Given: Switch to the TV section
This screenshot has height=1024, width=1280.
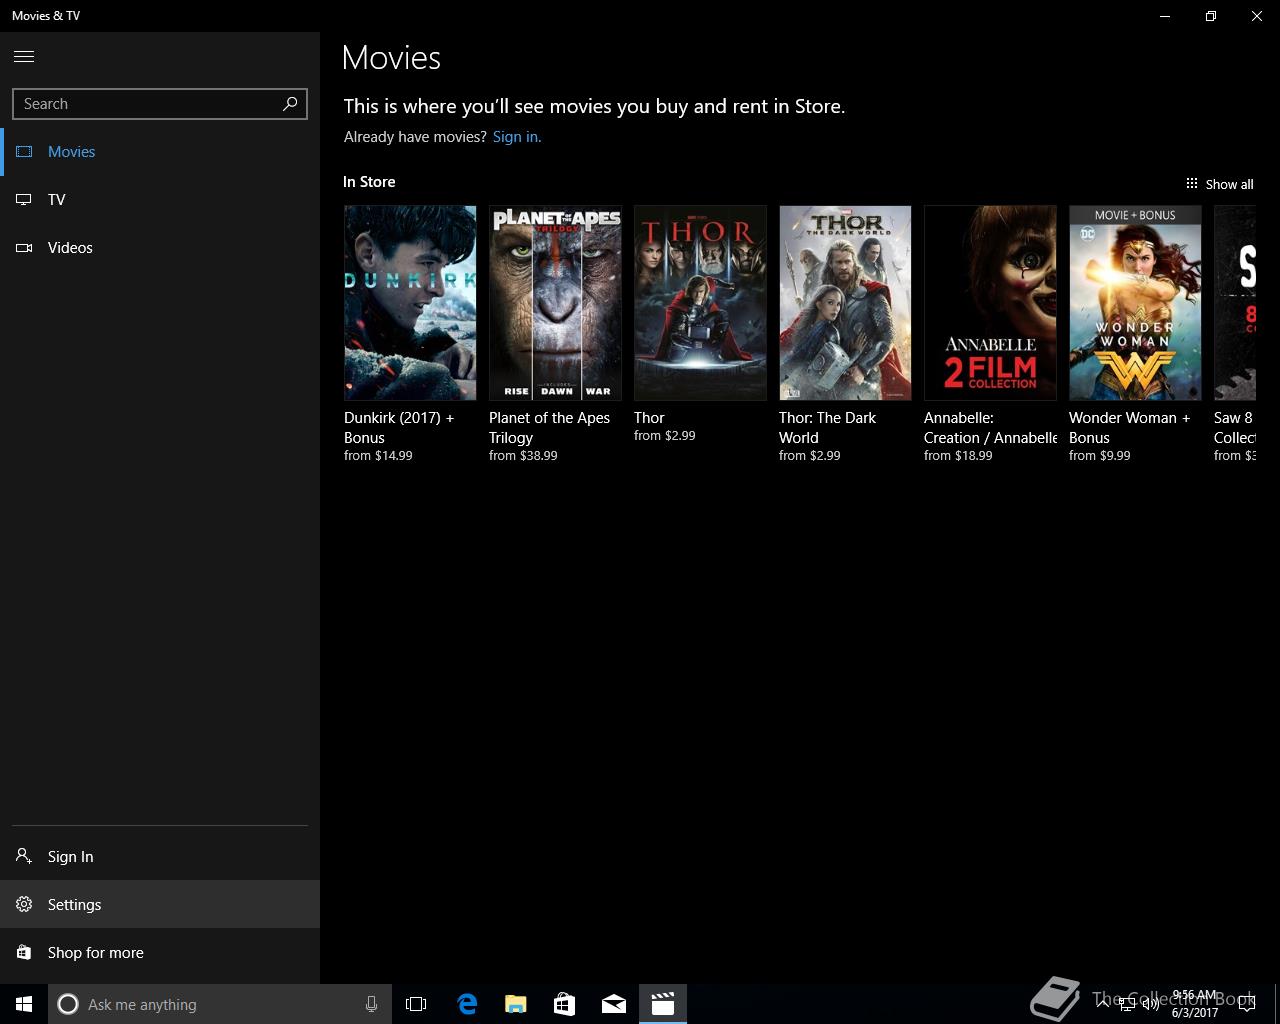Looking at the screenshot, I should click(x=160, y=200).
